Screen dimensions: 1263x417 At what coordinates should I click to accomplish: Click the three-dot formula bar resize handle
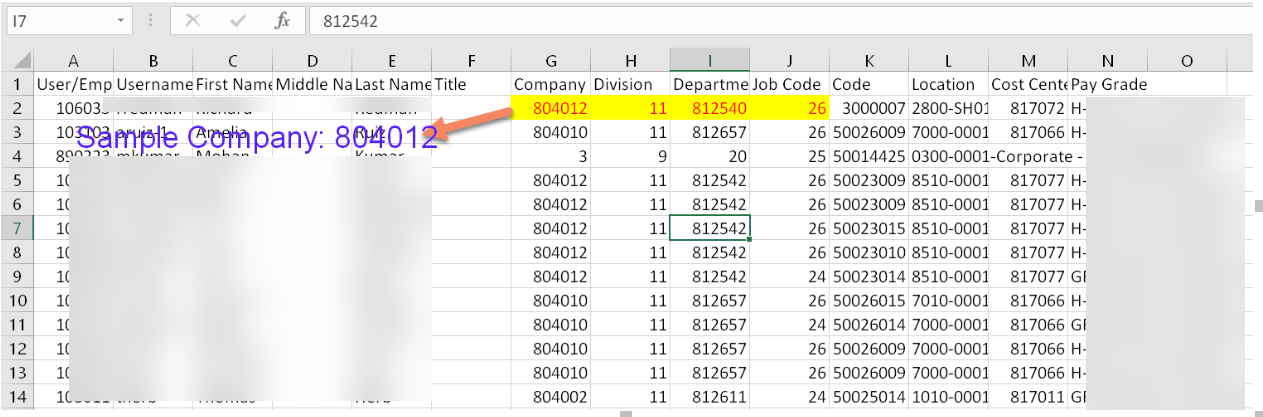coord(150,20)
